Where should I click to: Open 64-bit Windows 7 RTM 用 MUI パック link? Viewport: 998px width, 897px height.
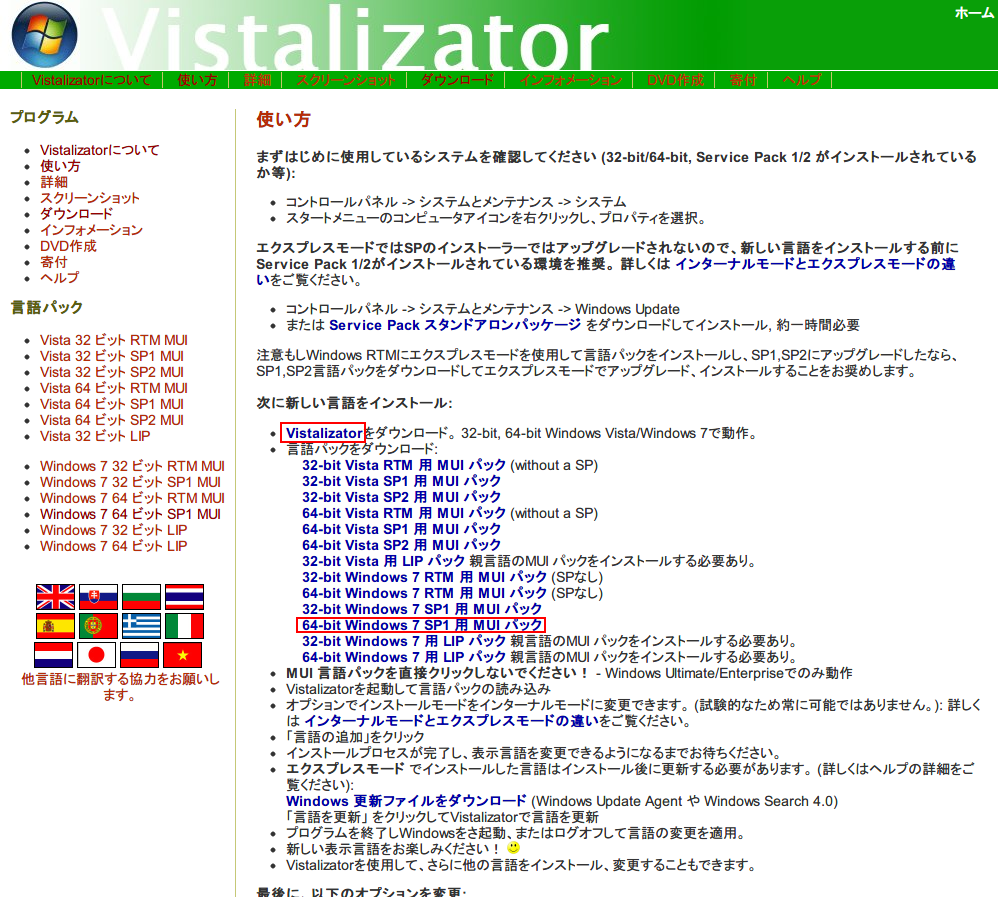pyautogui.click(x=425, y=593)
